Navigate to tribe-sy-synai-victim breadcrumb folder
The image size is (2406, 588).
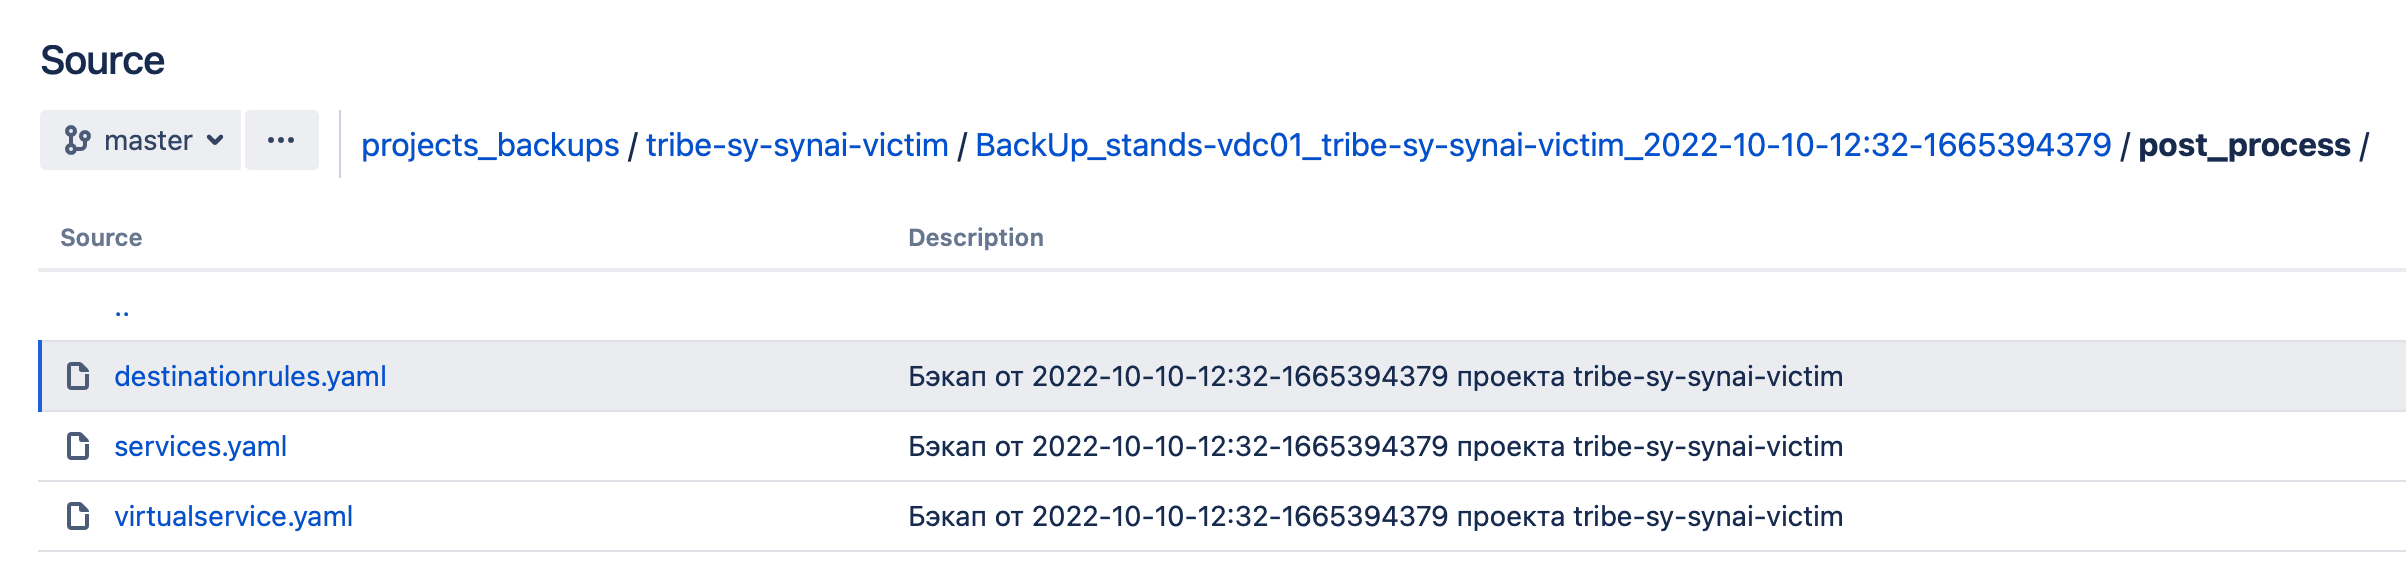797,145
